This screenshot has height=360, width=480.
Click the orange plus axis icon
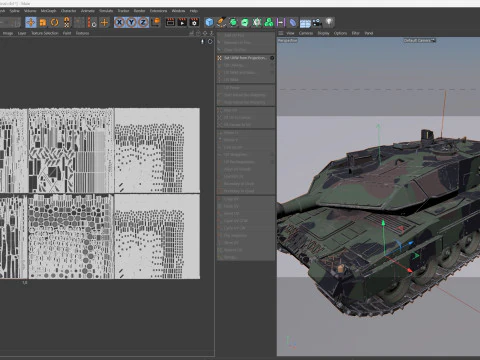[x=104, y=23]
